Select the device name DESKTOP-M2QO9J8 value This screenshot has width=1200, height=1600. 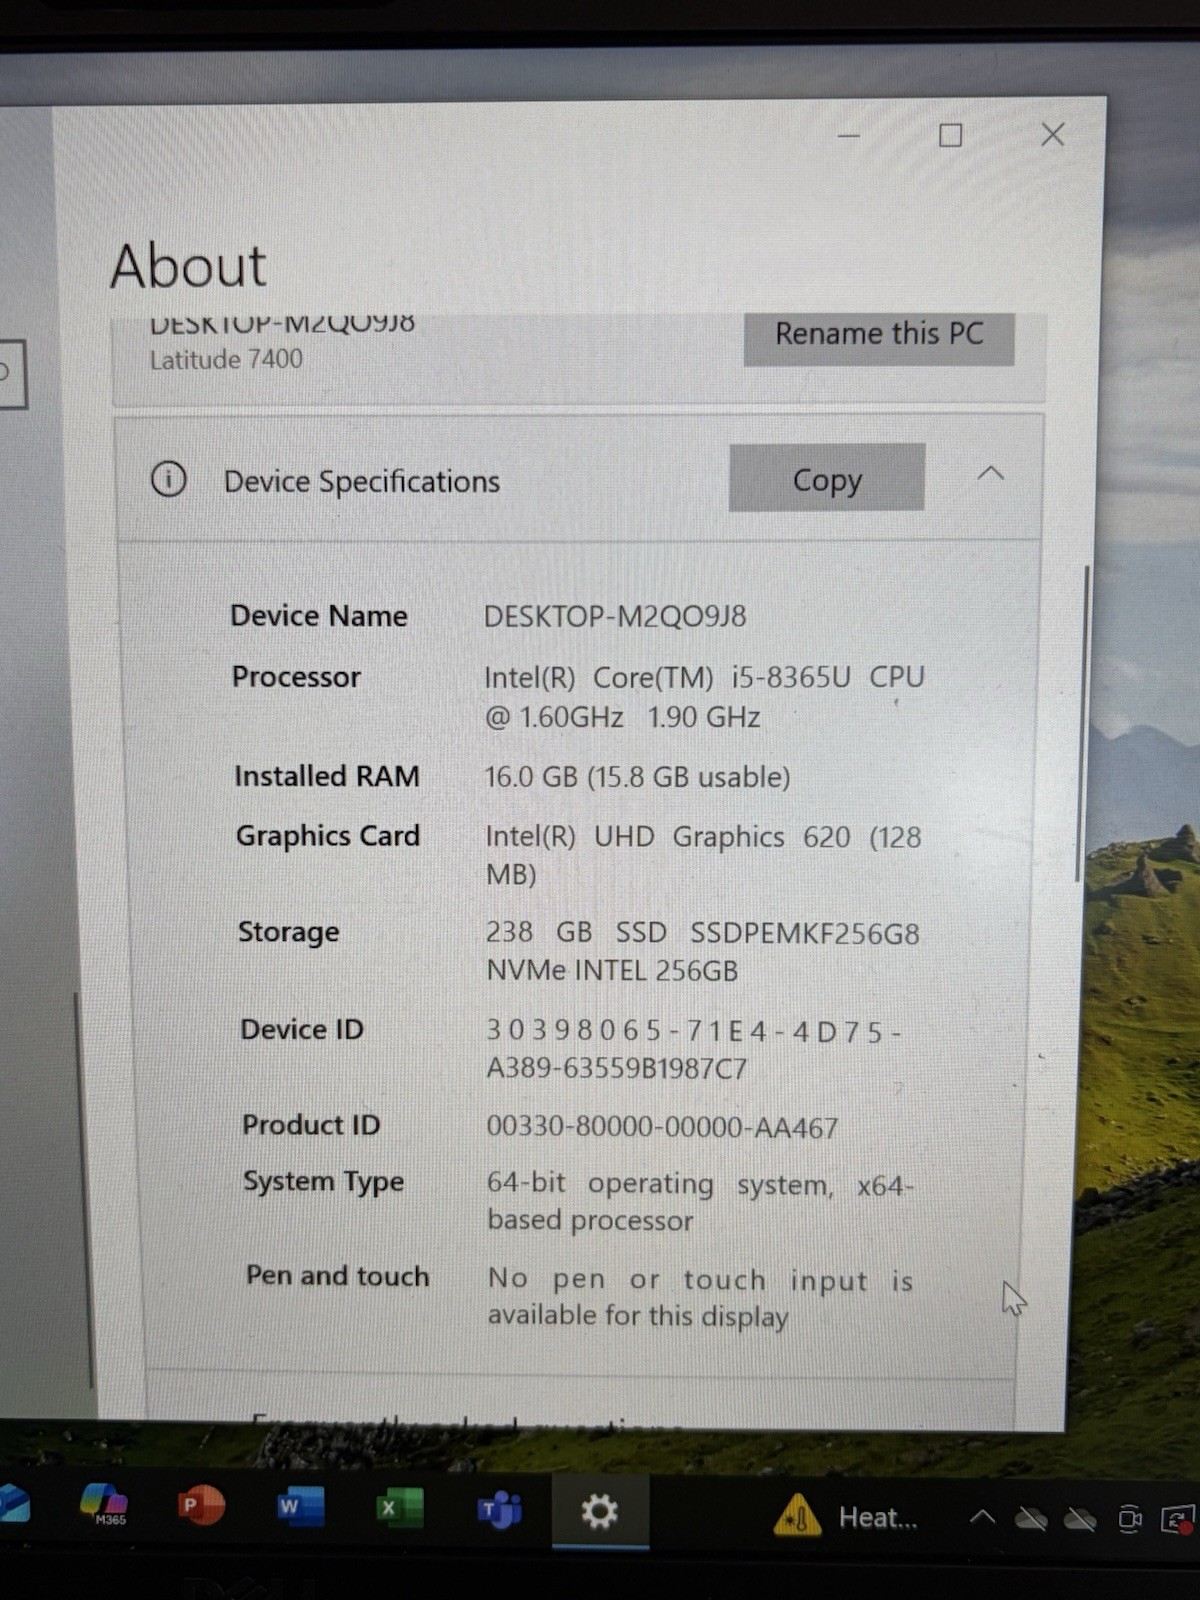(x=615, y=616)
